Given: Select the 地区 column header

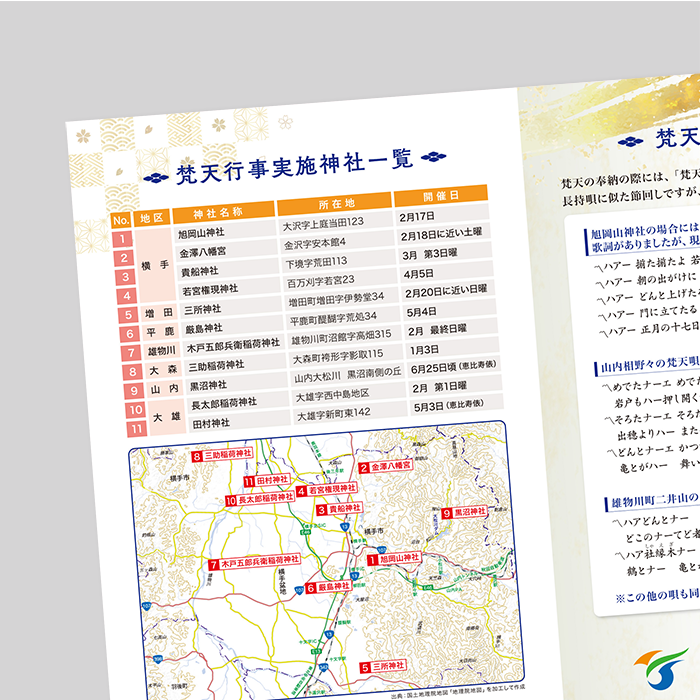Looking at the screenshot, I should point(152,217).
